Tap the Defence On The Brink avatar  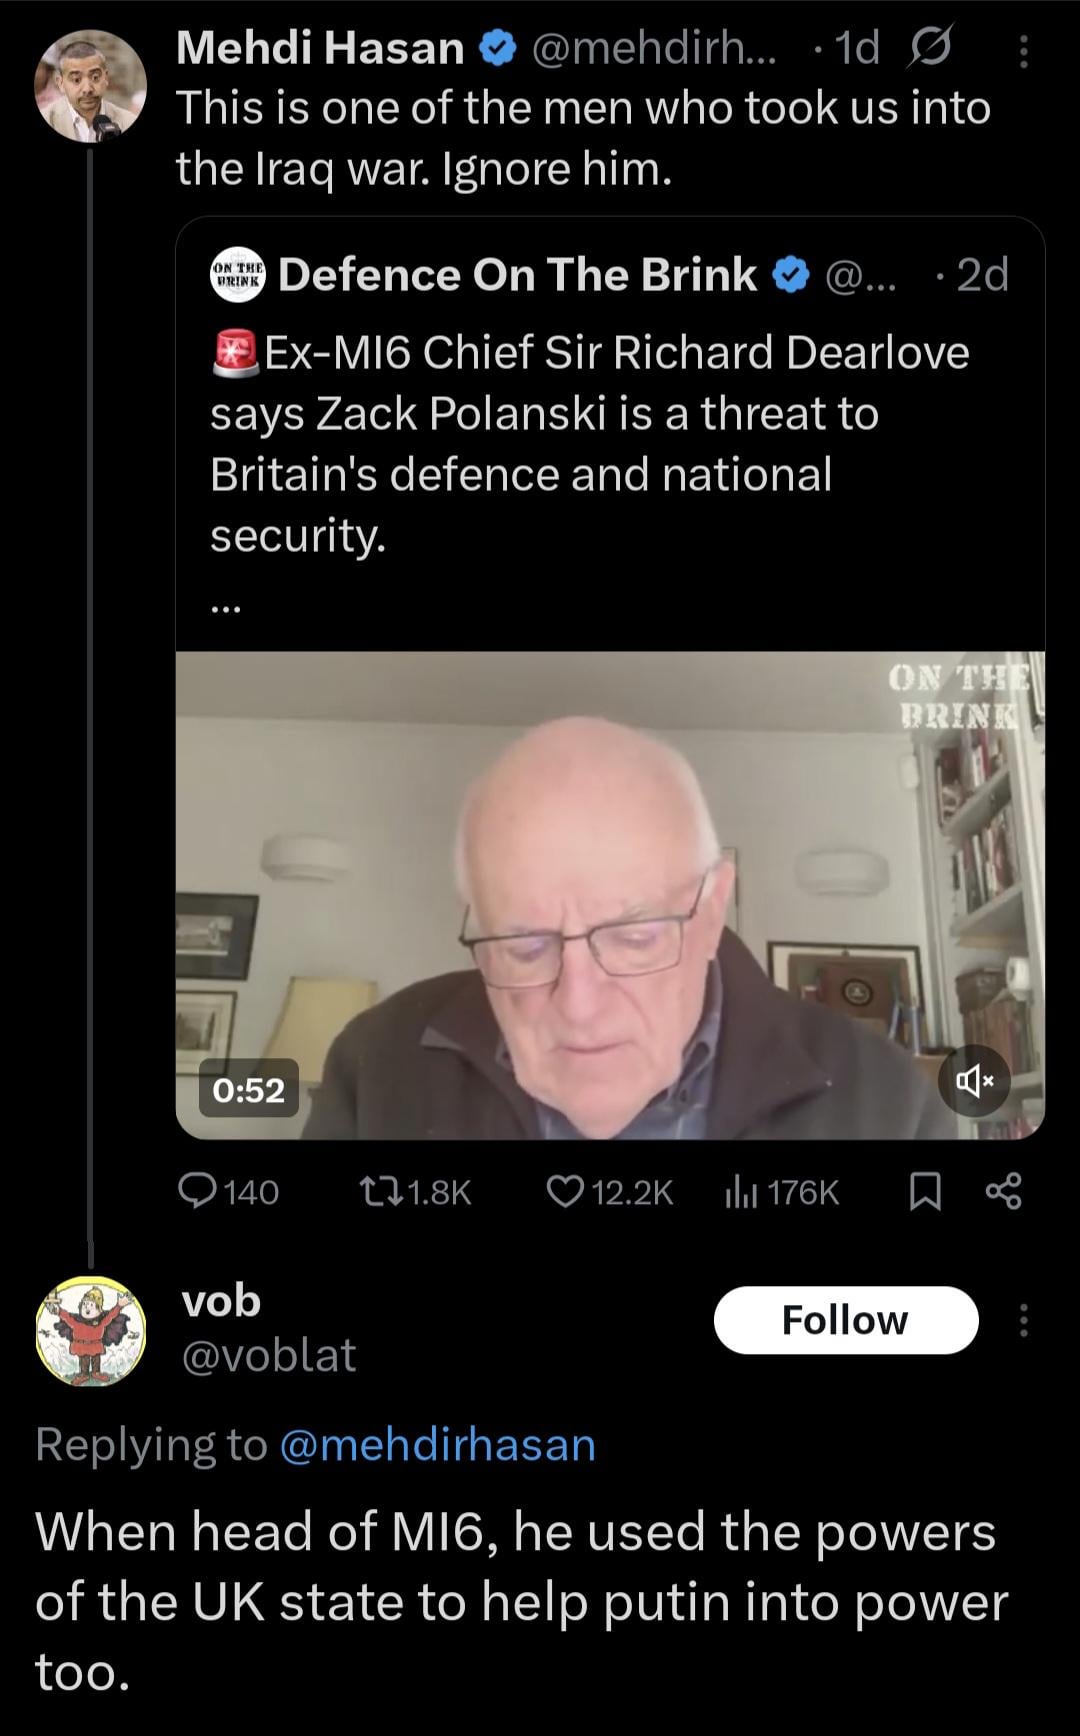[237, 274]
